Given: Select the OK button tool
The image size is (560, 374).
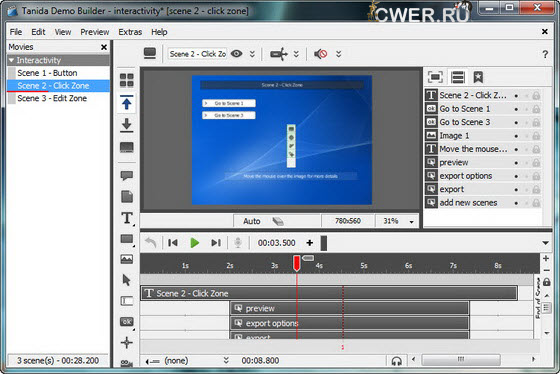Looking at the screenshot, I should [127, 322].
